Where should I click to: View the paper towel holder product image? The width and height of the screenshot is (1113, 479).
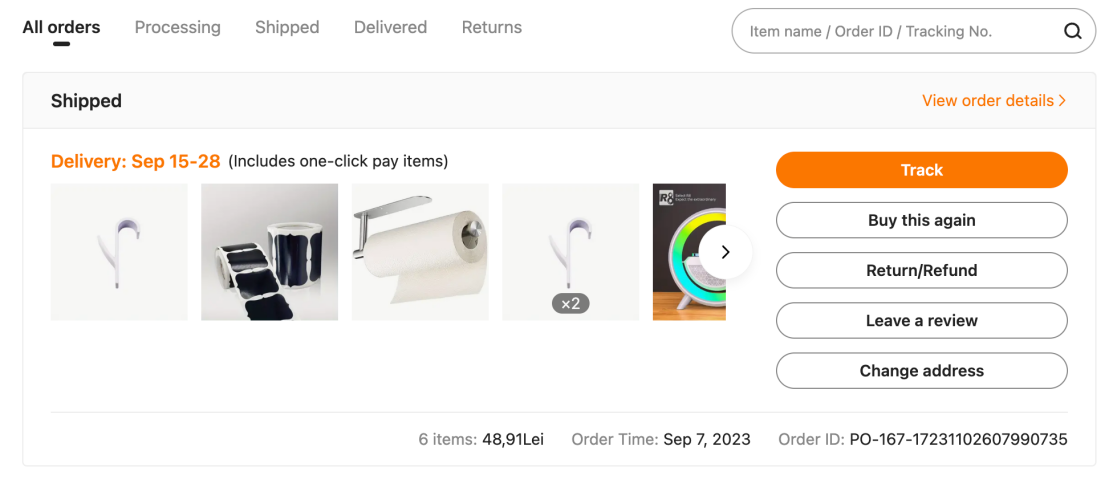point(420,252)
